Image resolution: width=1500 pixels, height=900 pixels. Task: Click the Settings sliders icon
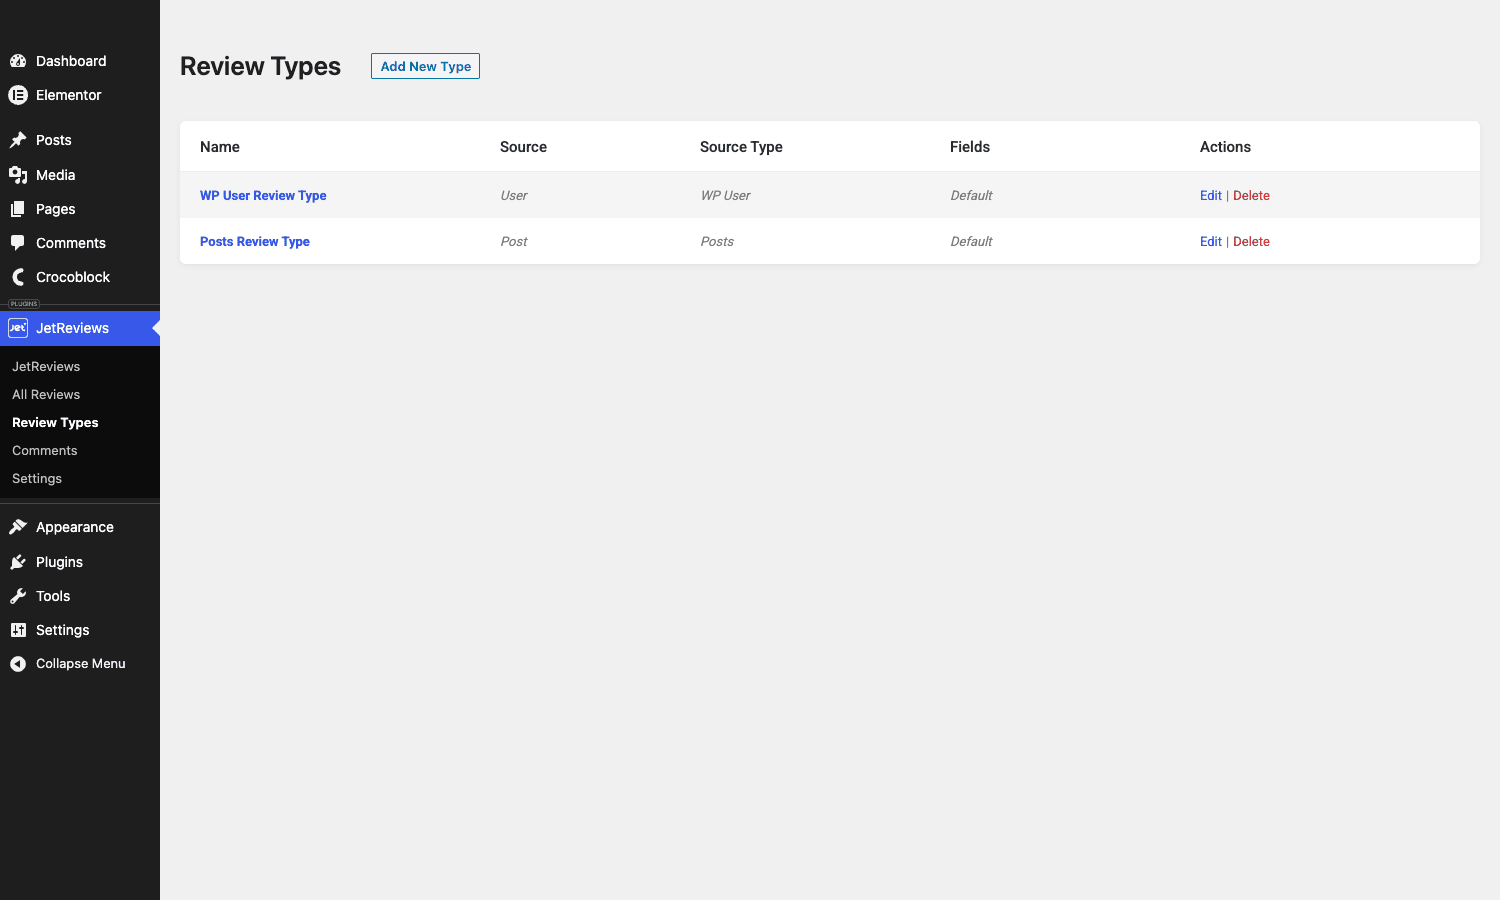(18, 630)
